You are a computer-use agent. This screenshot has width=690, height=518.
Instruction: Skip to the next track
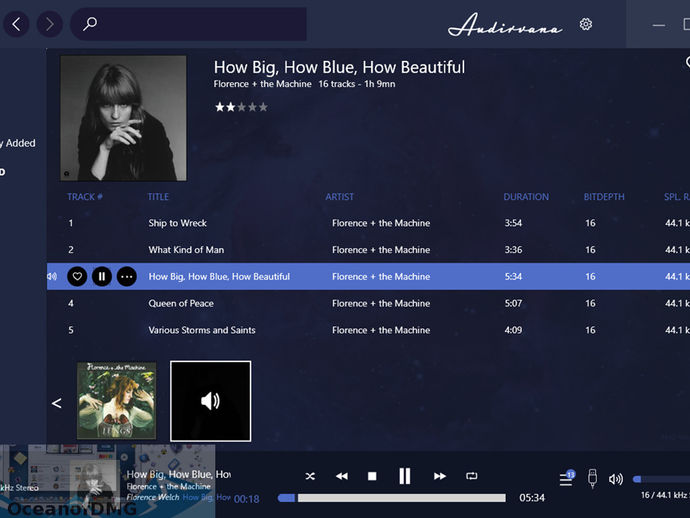[440, 476]
